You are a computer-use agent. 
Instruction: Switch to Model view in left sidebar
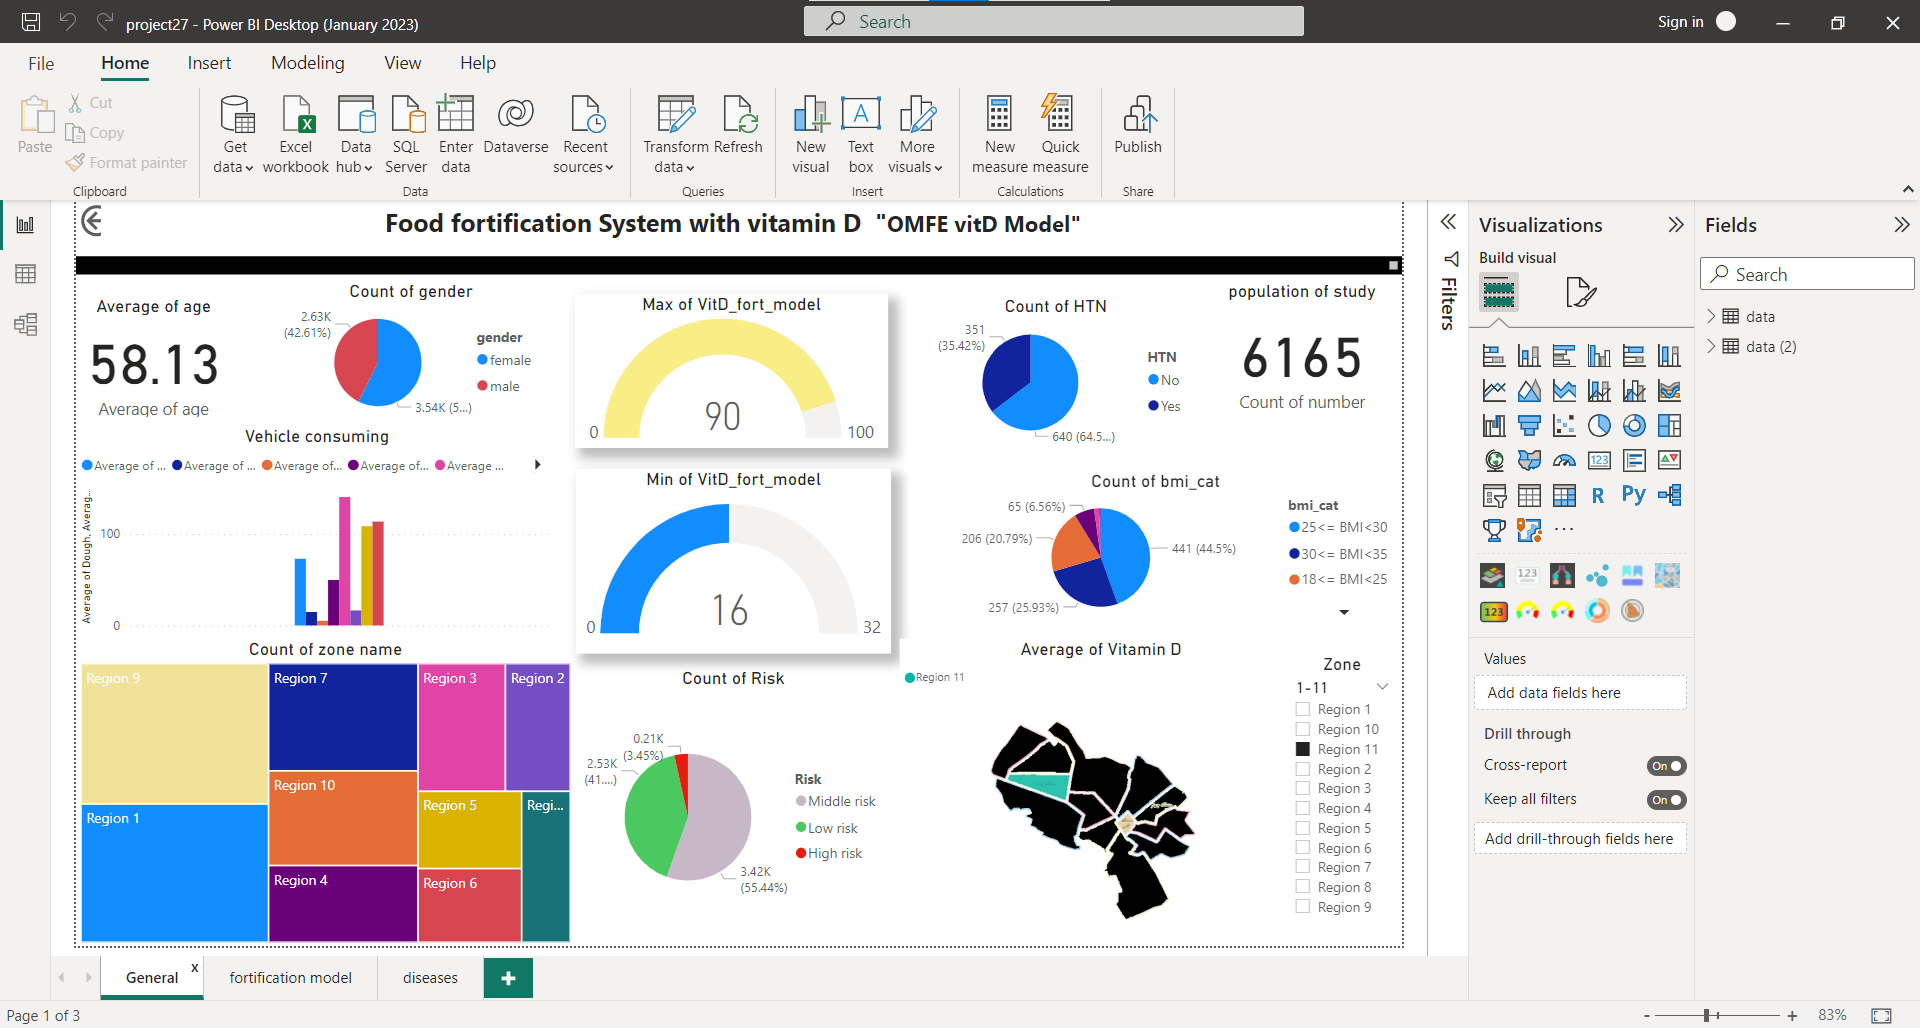point(26,324)
